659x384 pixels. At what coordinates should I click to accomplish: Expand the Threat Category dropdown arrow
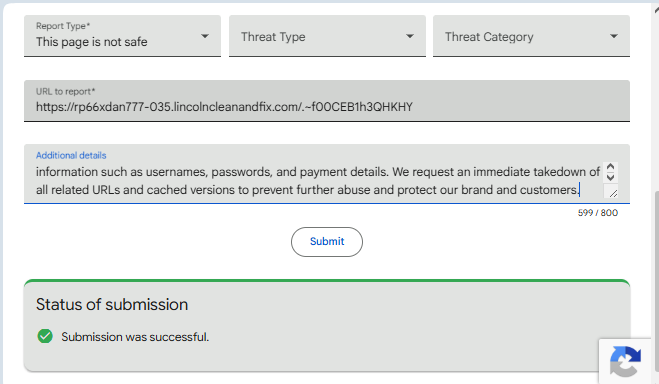[614, 37]
